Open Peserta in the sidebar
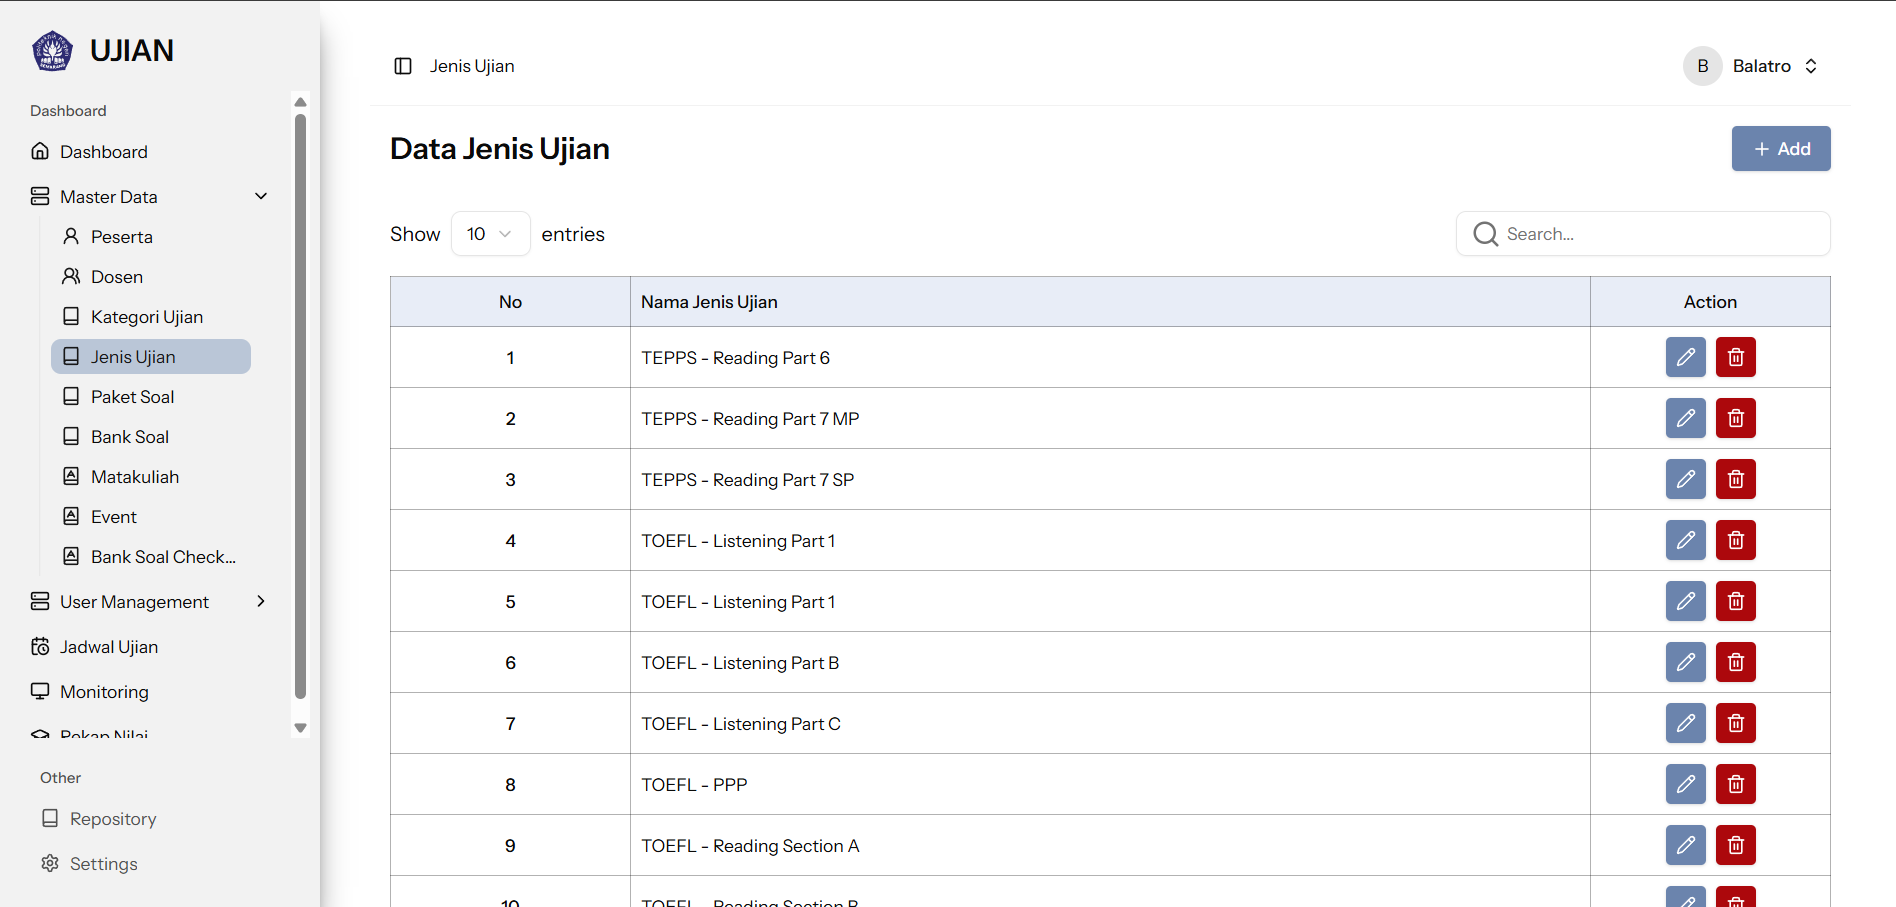Screen dimensions: 1896x907 [x=121, y=237]
